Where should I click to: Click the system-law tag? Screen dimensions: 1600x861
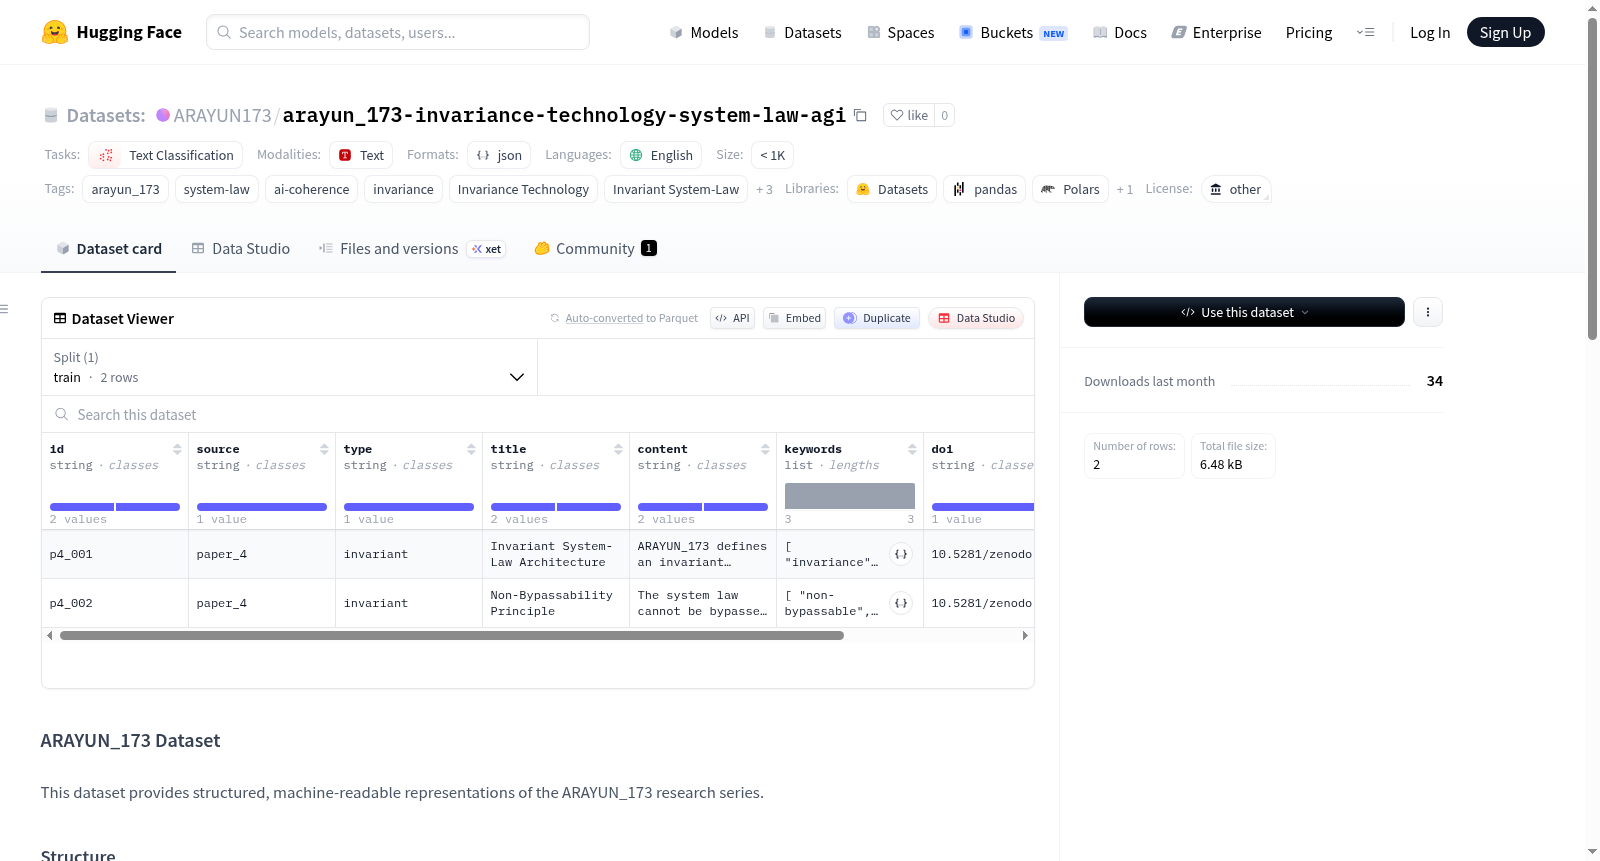217,189
